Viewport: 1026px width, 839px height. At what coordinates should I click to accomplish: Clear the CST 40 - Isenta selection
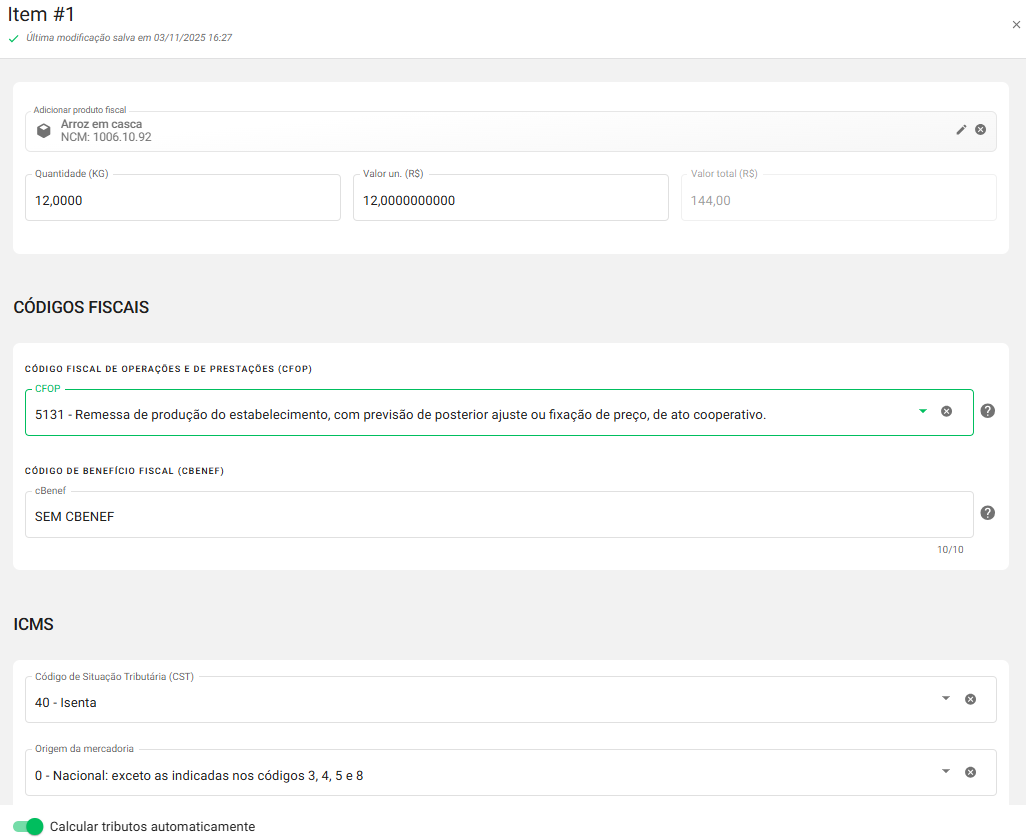pyautogui.click(x=970, y=699)
